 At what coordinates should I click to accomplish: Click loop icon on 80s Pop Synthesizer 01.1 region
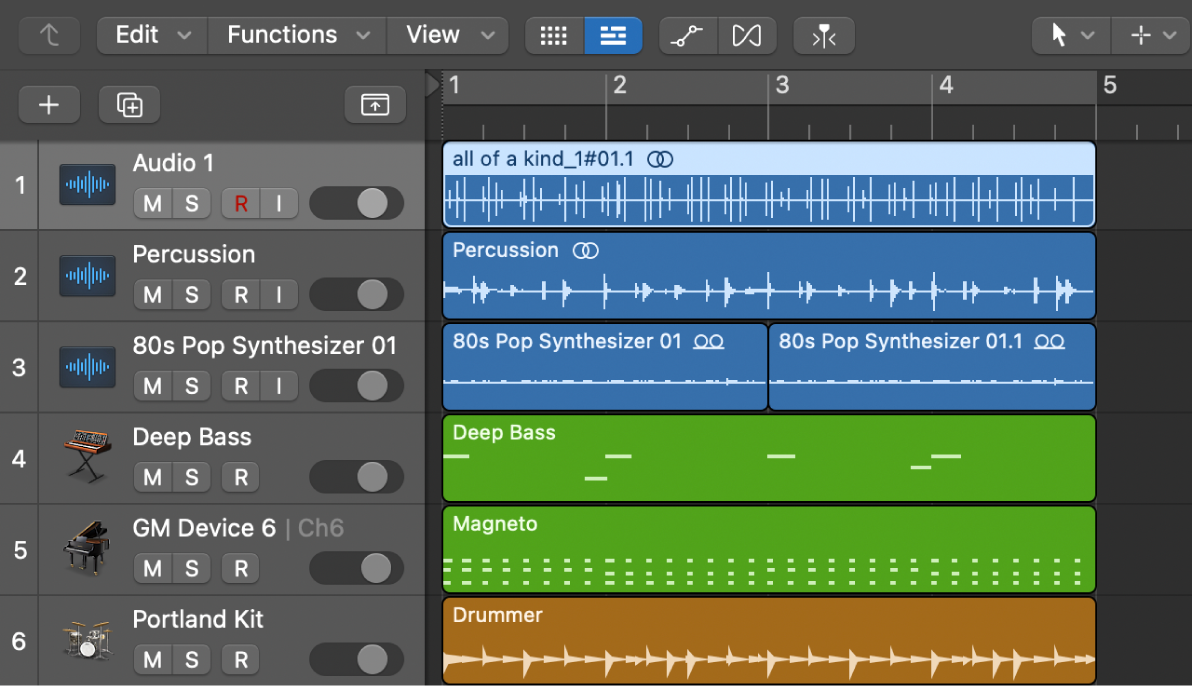point(1049,342)
